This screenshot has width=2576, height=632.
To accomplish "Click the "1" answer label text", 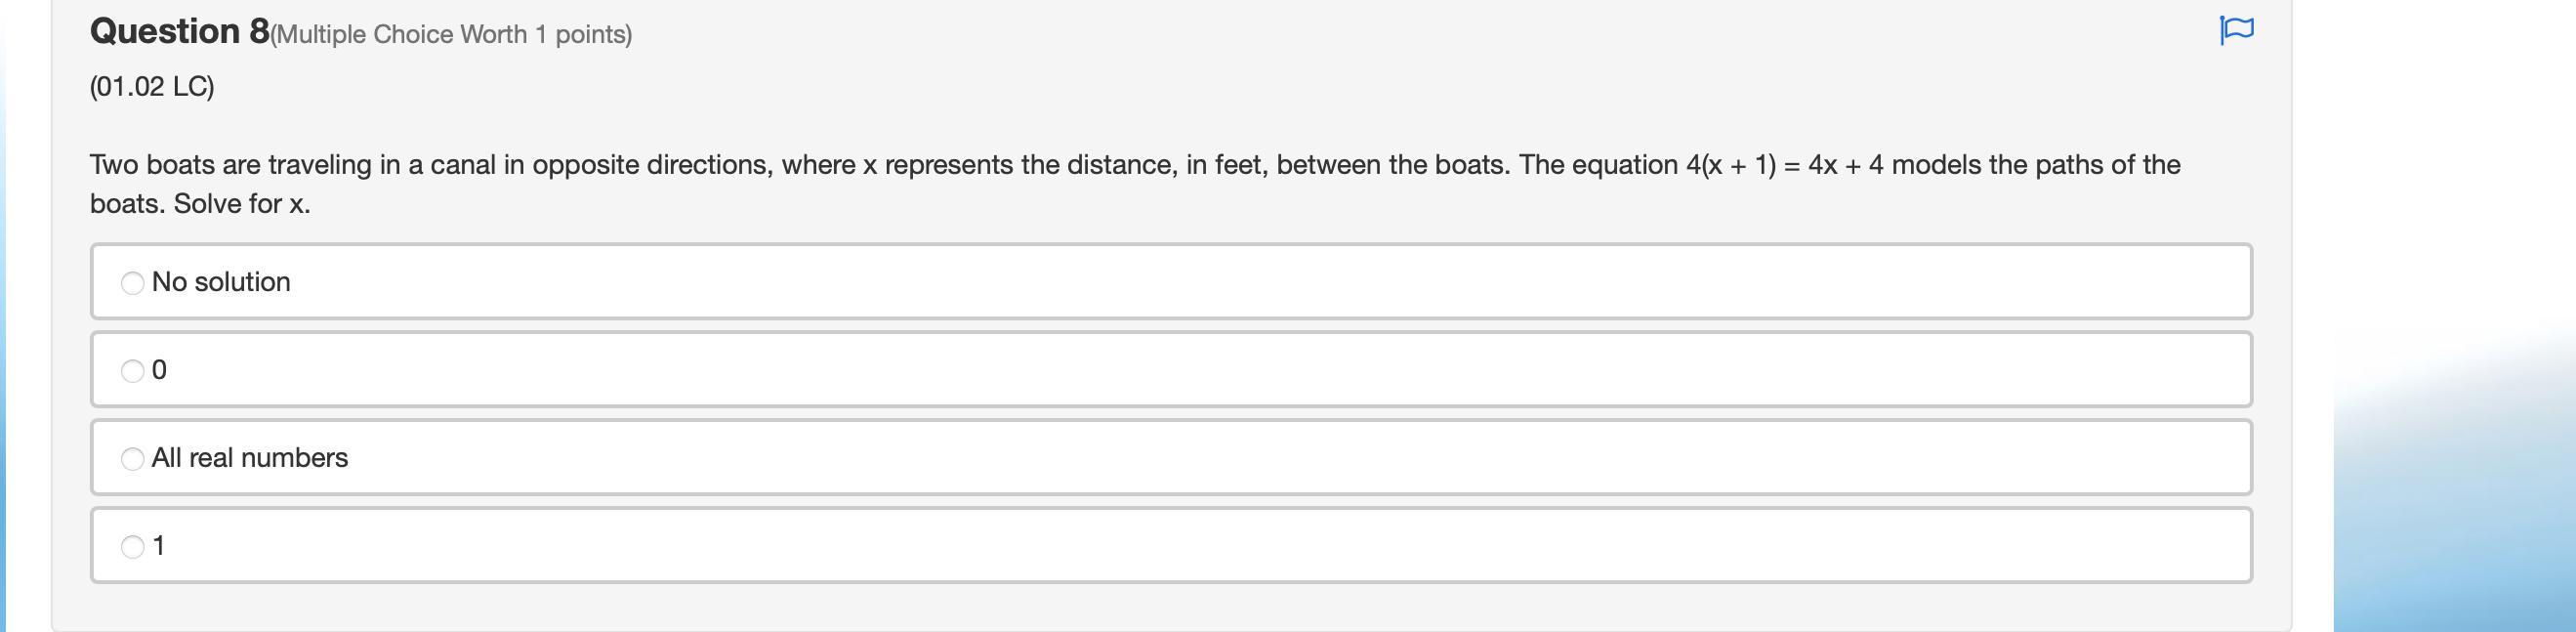I will (x=159, y=546).
